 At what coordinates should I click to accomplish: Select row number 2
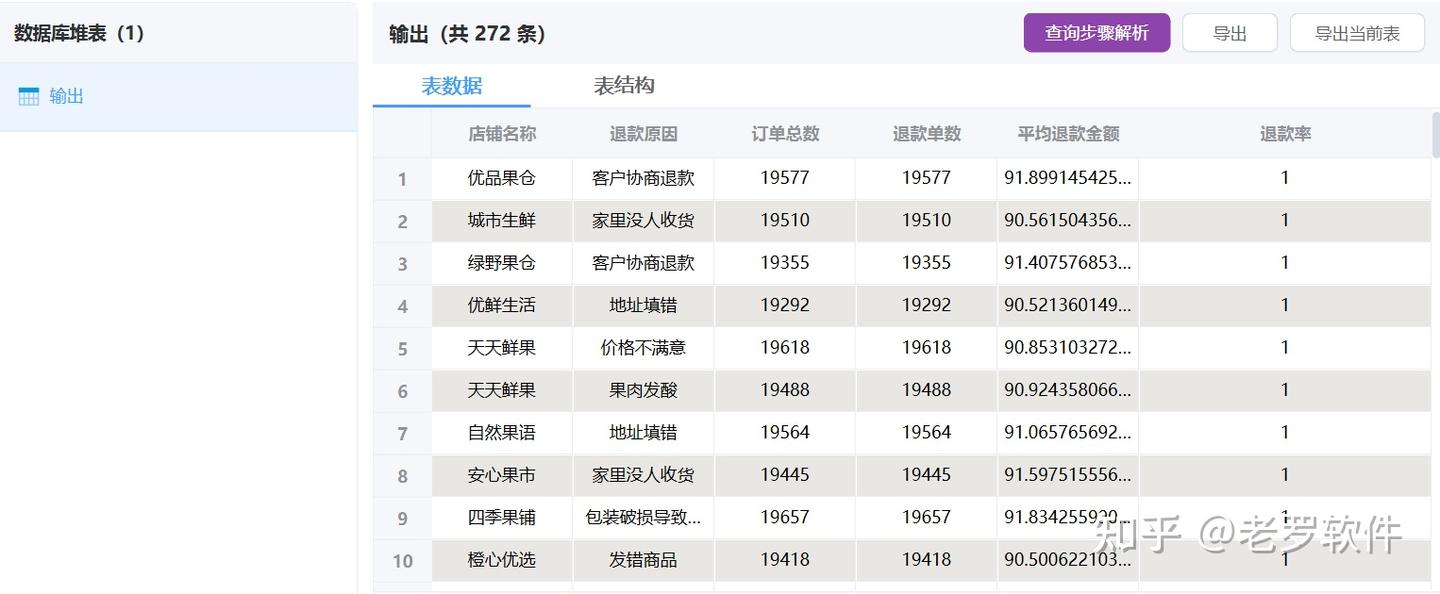(x=402, y=221)
